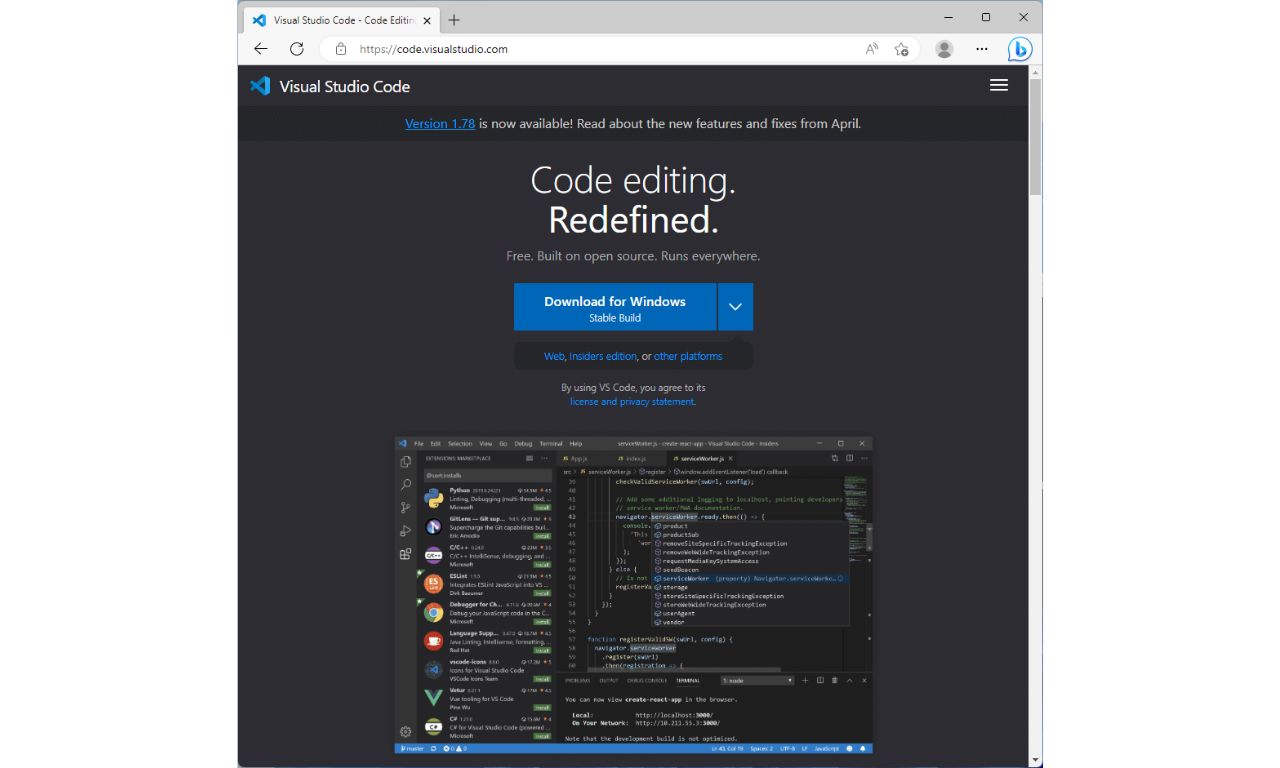View site information via the lock icon
Image resolution: width=1280 pixels, height=768 pixels.
pyautogui.click(x=340, y=49)
